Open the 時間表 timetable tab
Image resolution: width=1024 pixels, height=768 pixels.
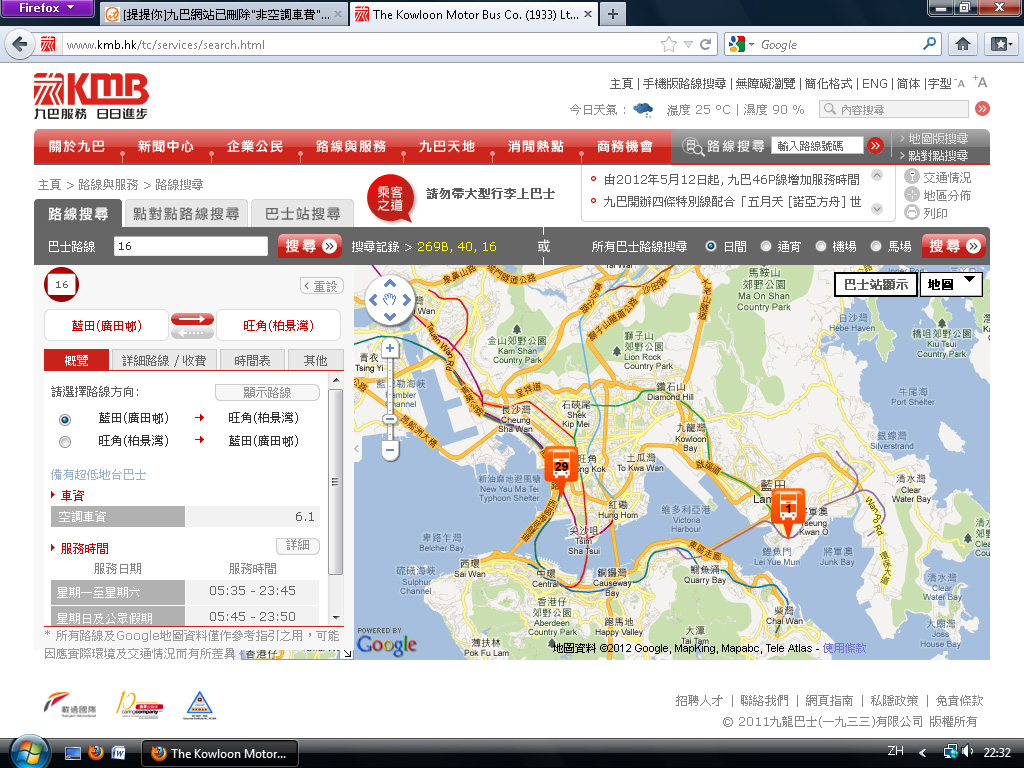coord(252,360)
